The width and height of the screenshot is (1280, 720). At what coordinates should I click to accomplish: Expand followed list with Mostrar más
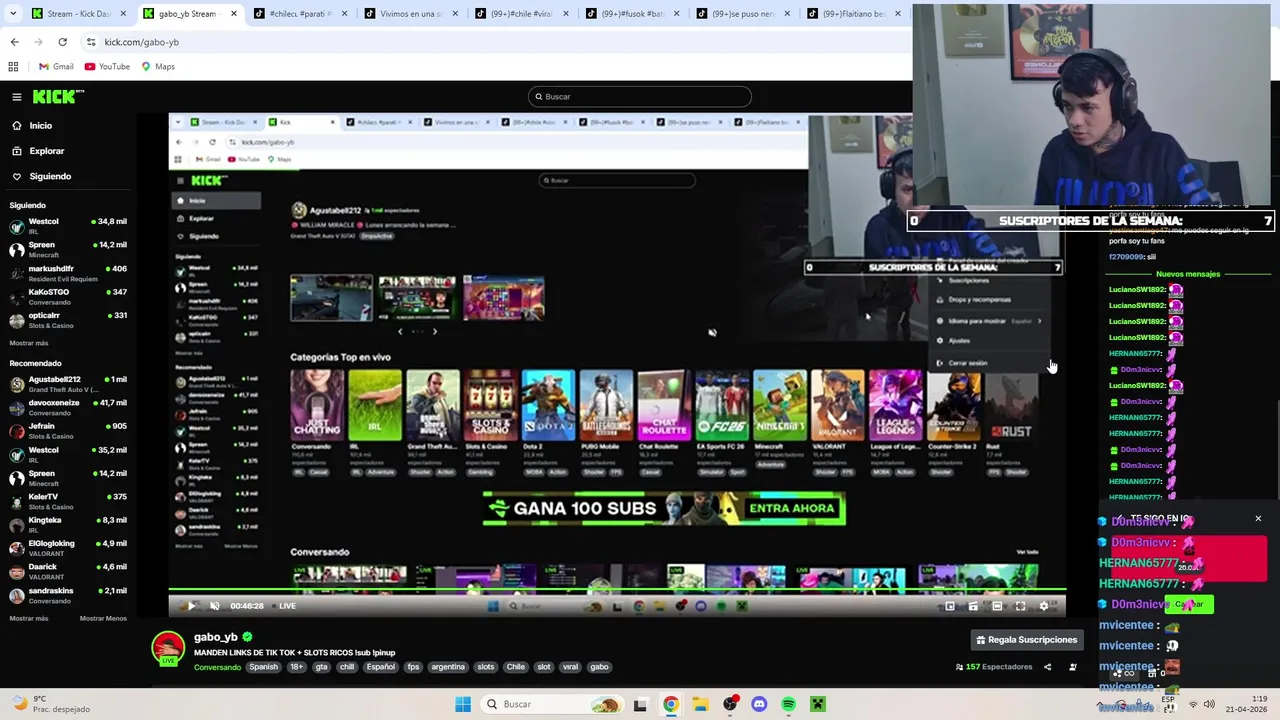(x=29, y=343)
